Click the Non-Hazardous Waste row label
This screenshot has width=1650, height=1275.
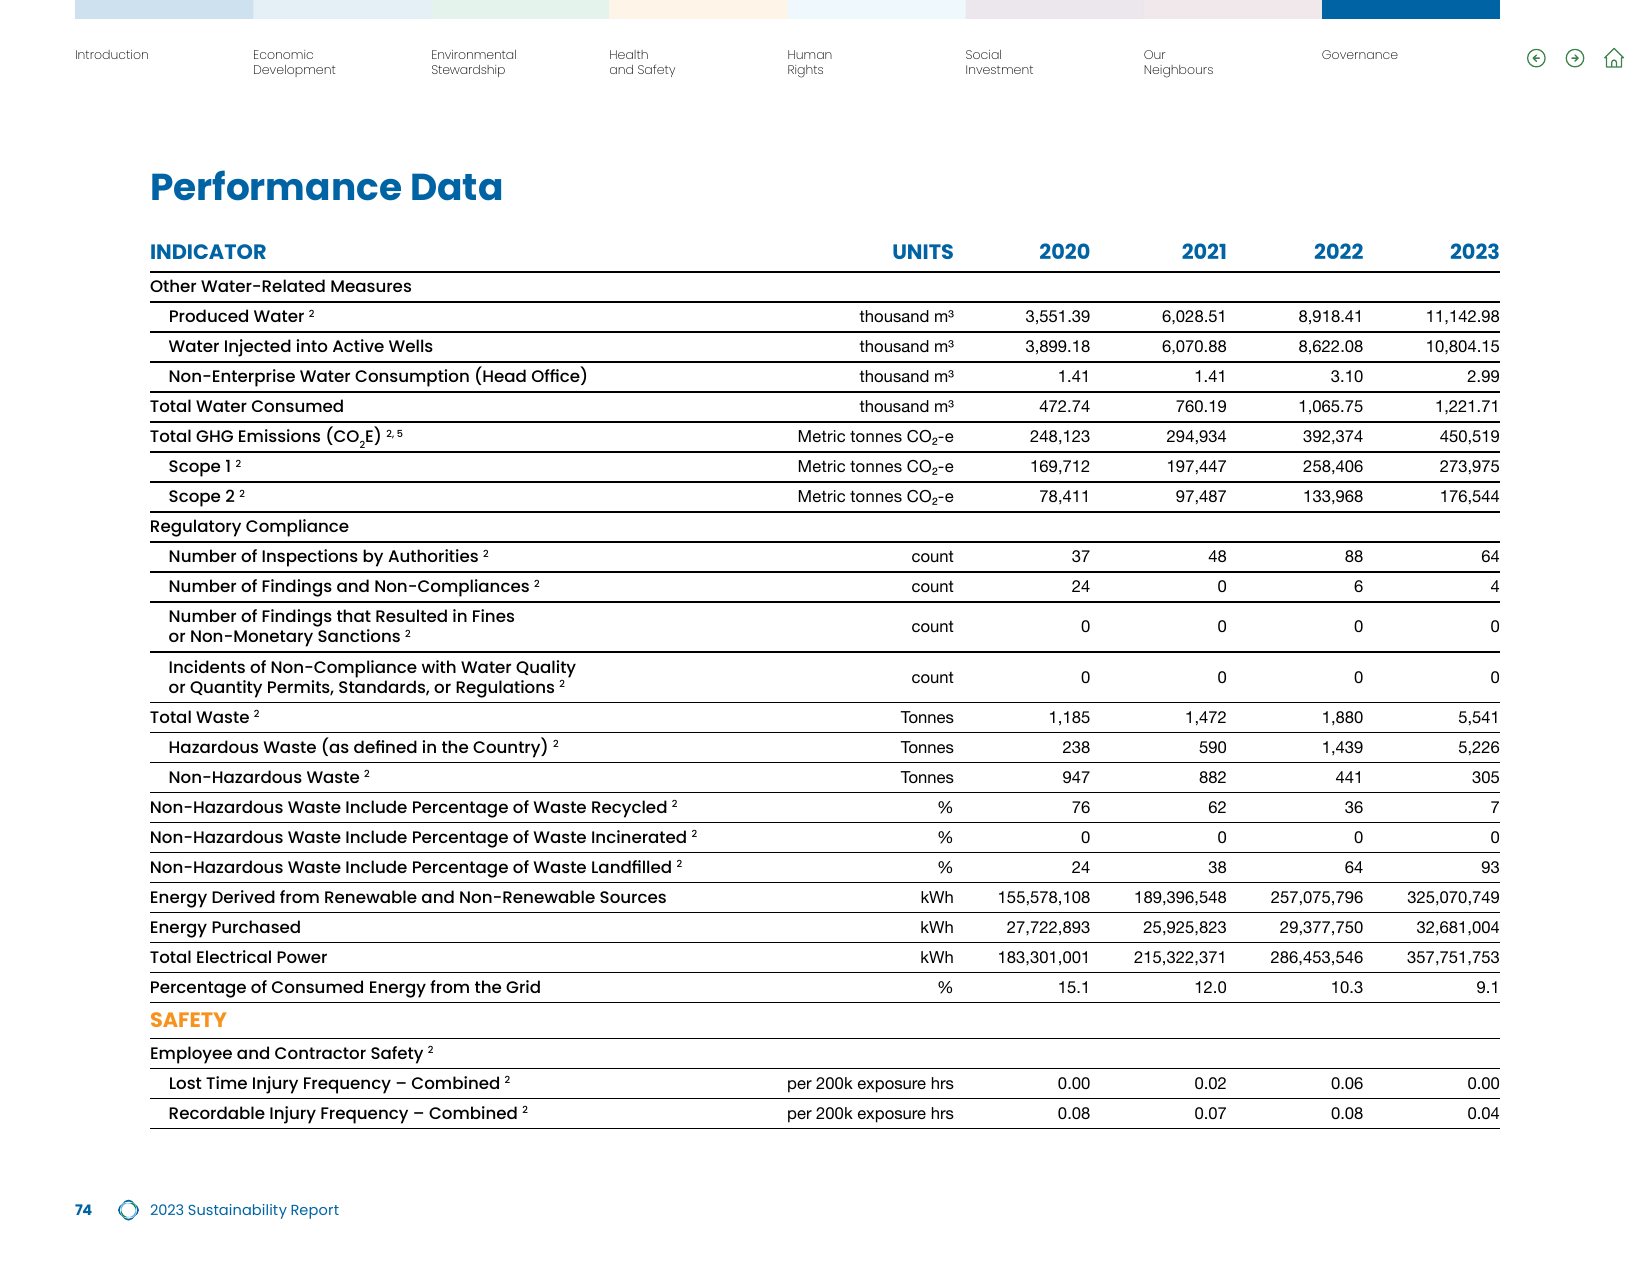[269, 777]
